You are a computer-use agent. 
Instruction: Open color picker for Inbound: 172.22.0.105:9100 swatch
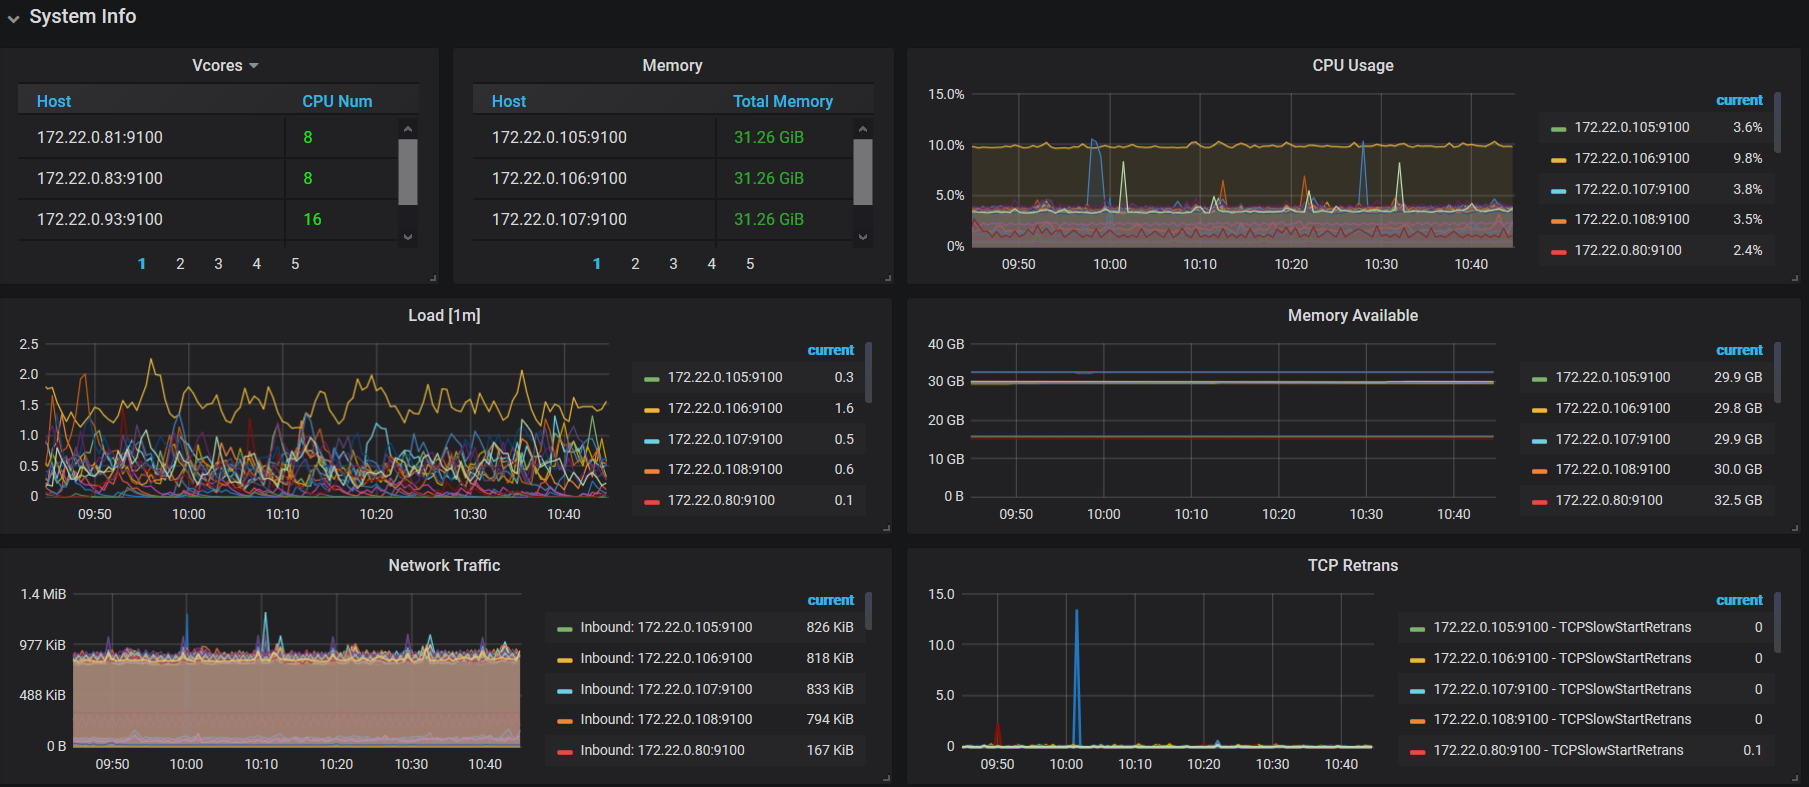[564, 629]
